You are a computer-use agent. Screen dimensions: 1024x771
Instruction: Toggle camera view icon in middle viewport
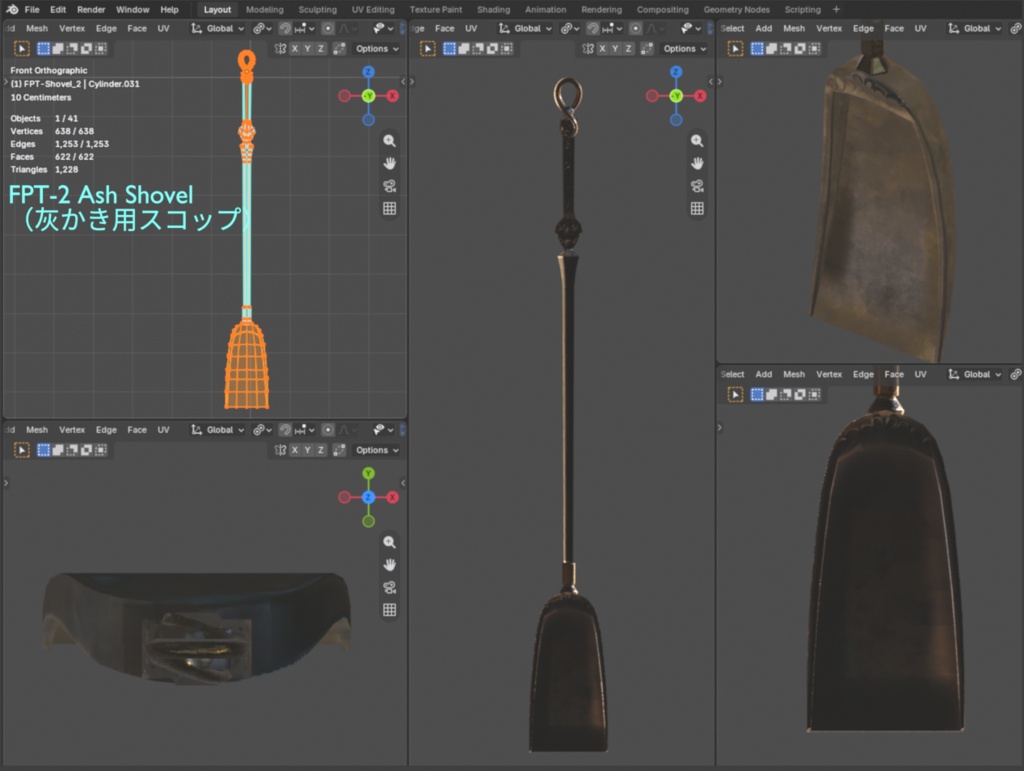click(697, 186)
